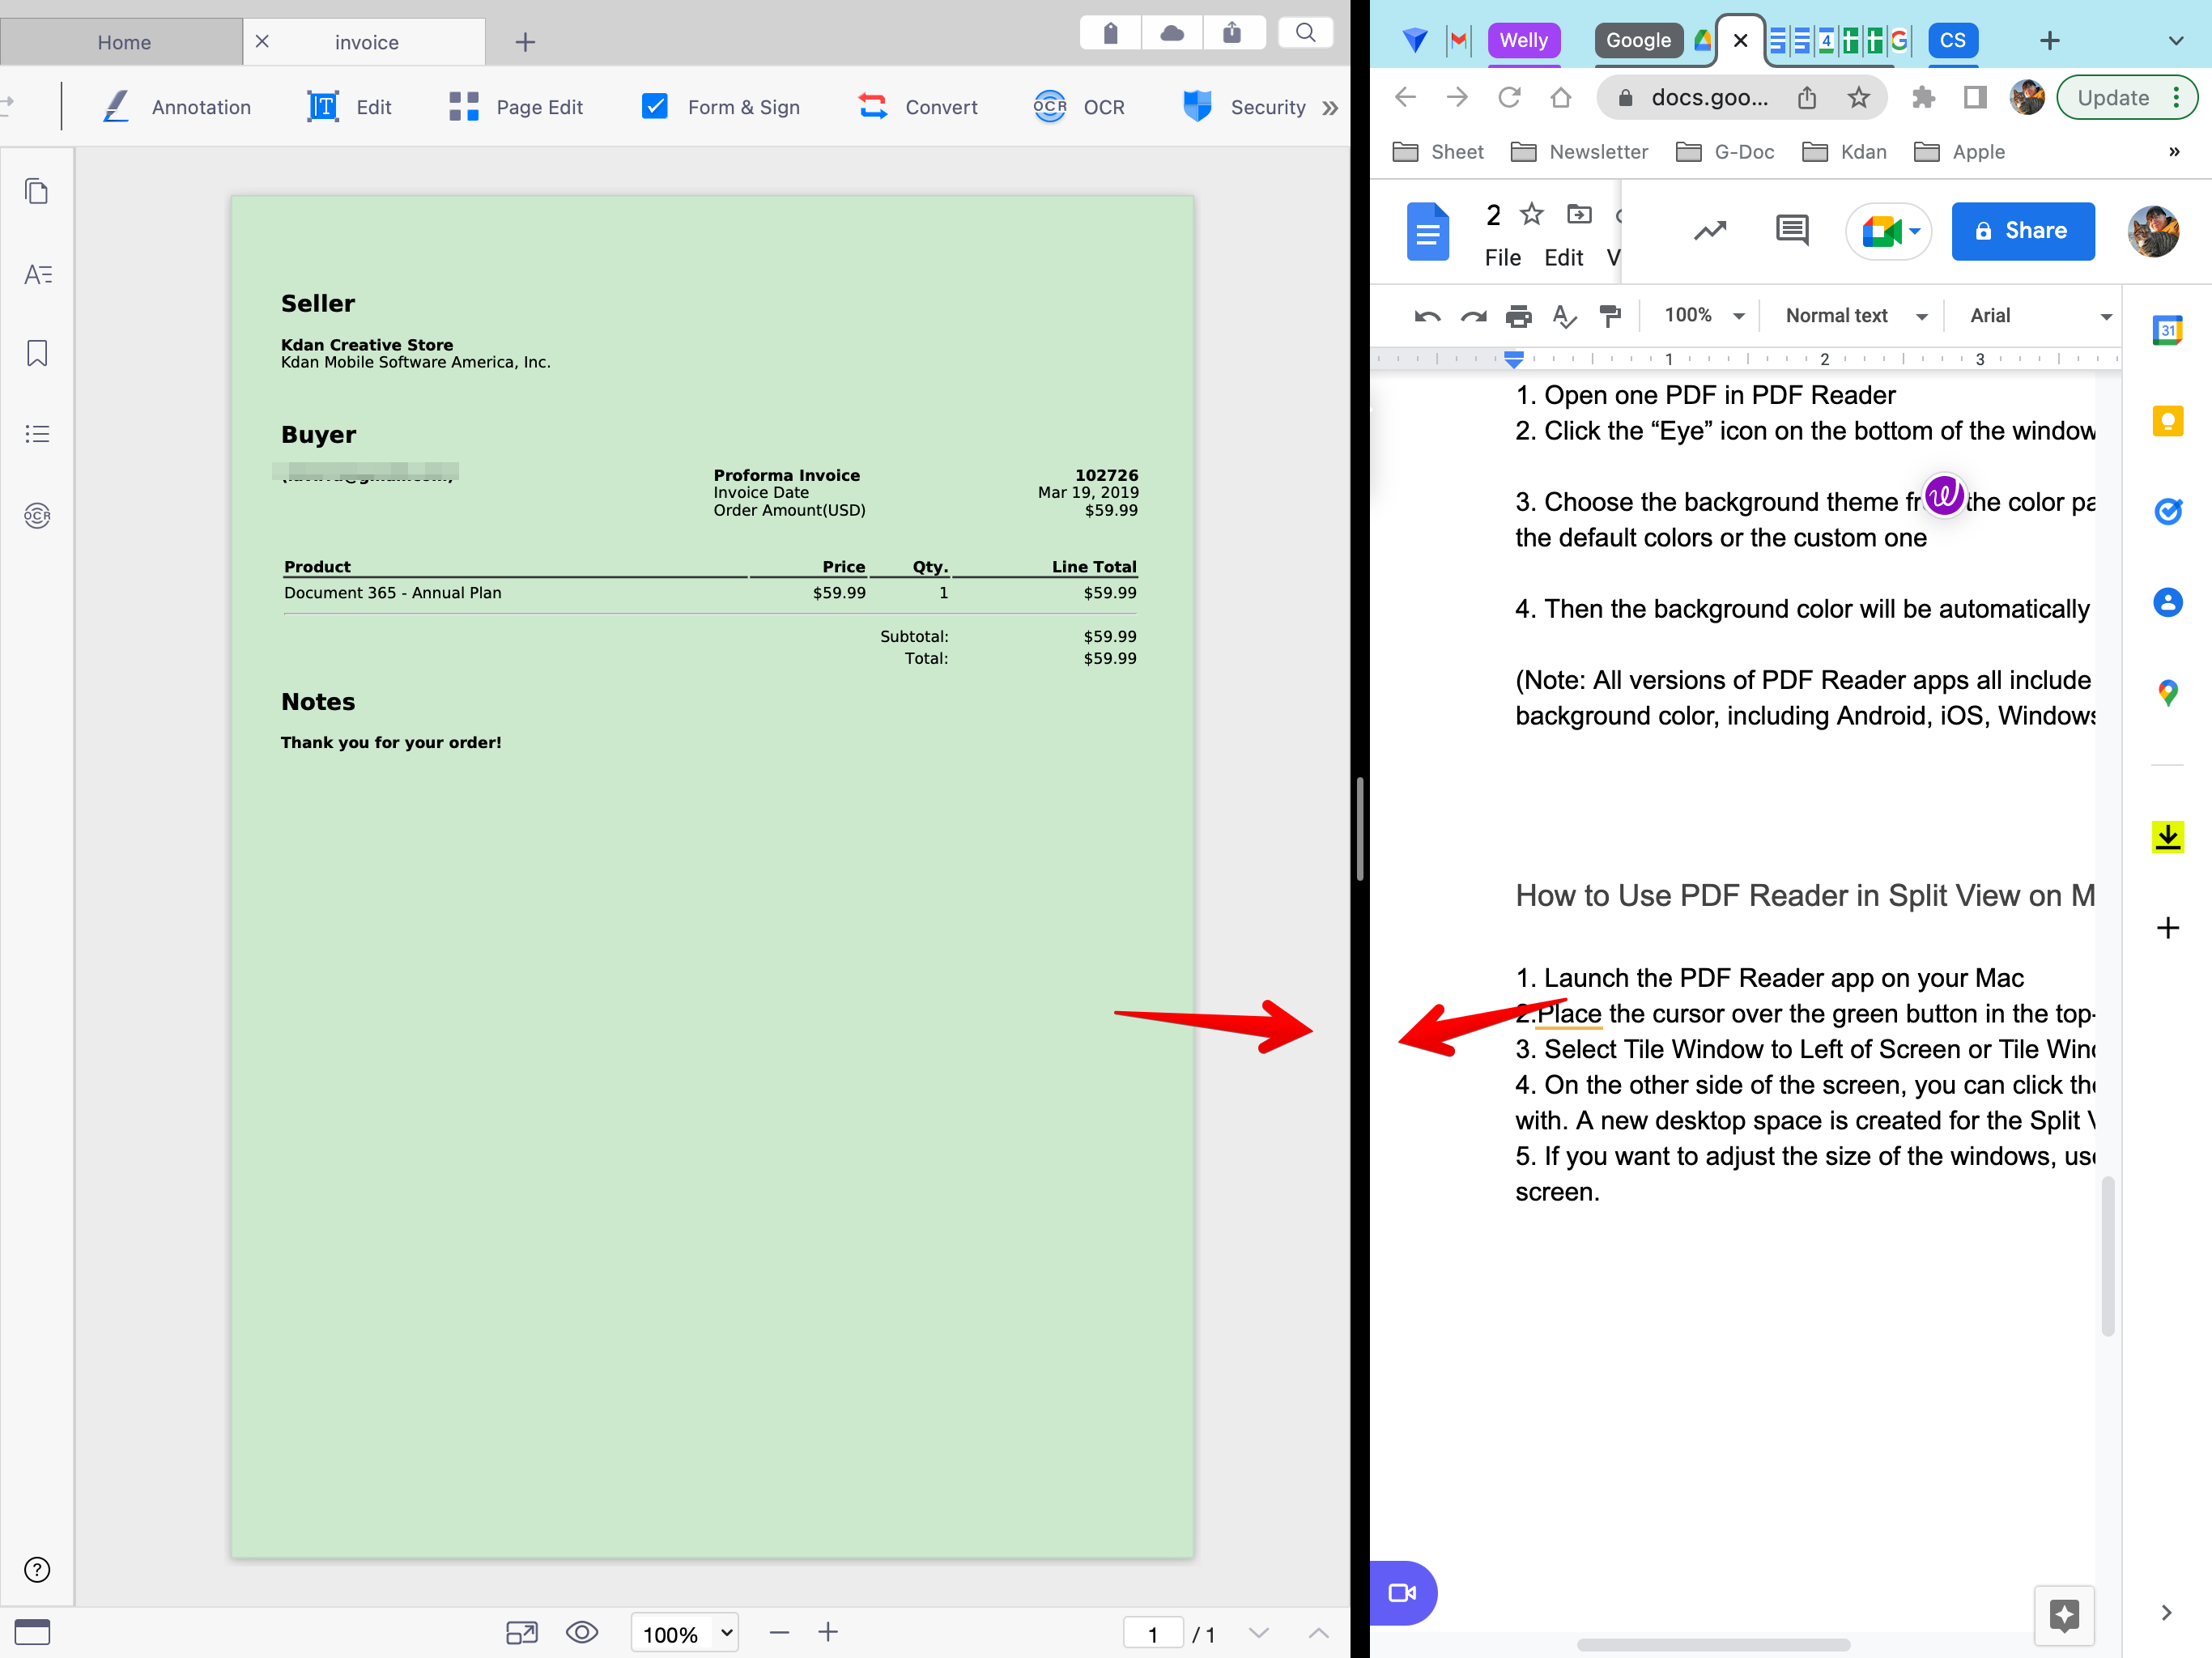This screenshot has width=2212, height=1658.
Task: Switch to the Home tab
Action: [x=123, y=42]
